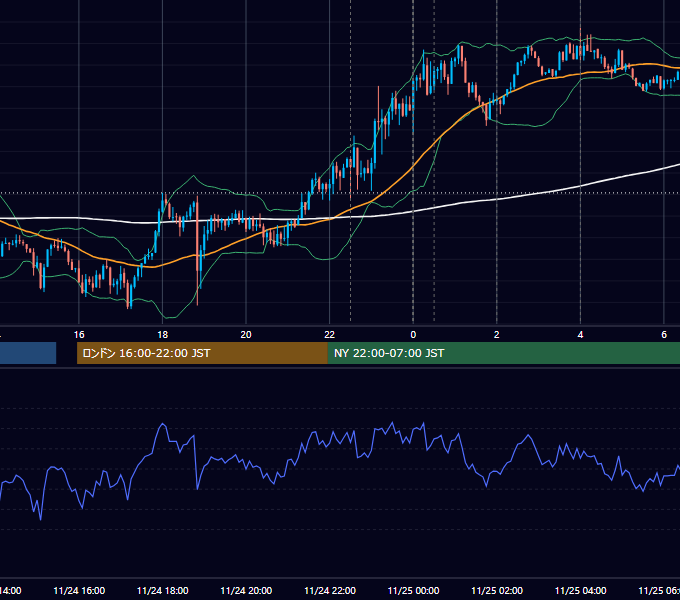
Task: Click the 11/24 20:00 time label
Action: click(246, 590)
